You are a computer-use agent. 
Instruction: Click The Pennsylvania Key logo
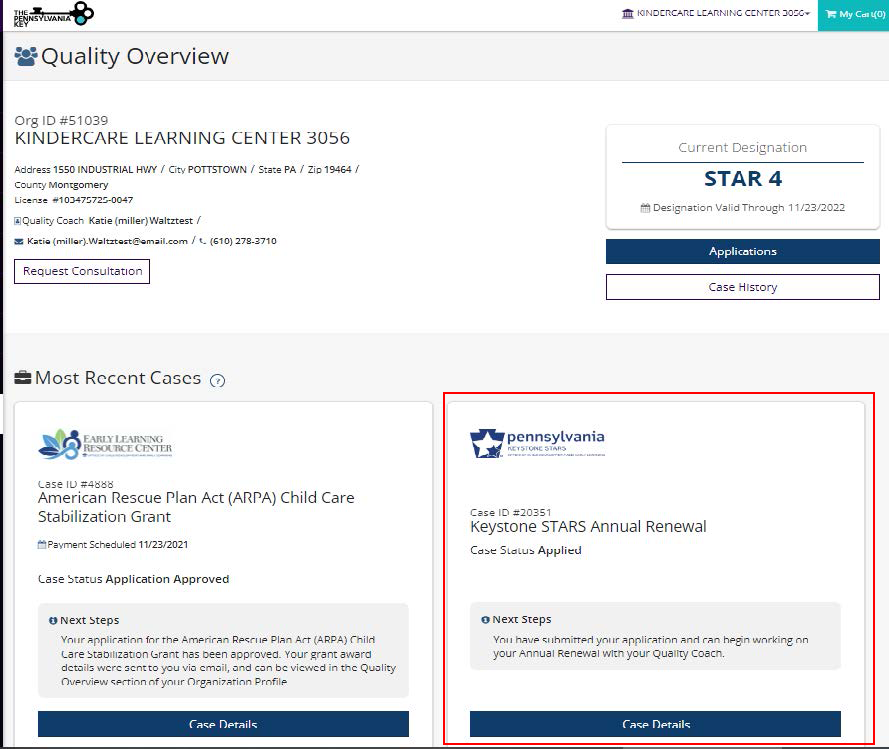[x=53, y=14]
